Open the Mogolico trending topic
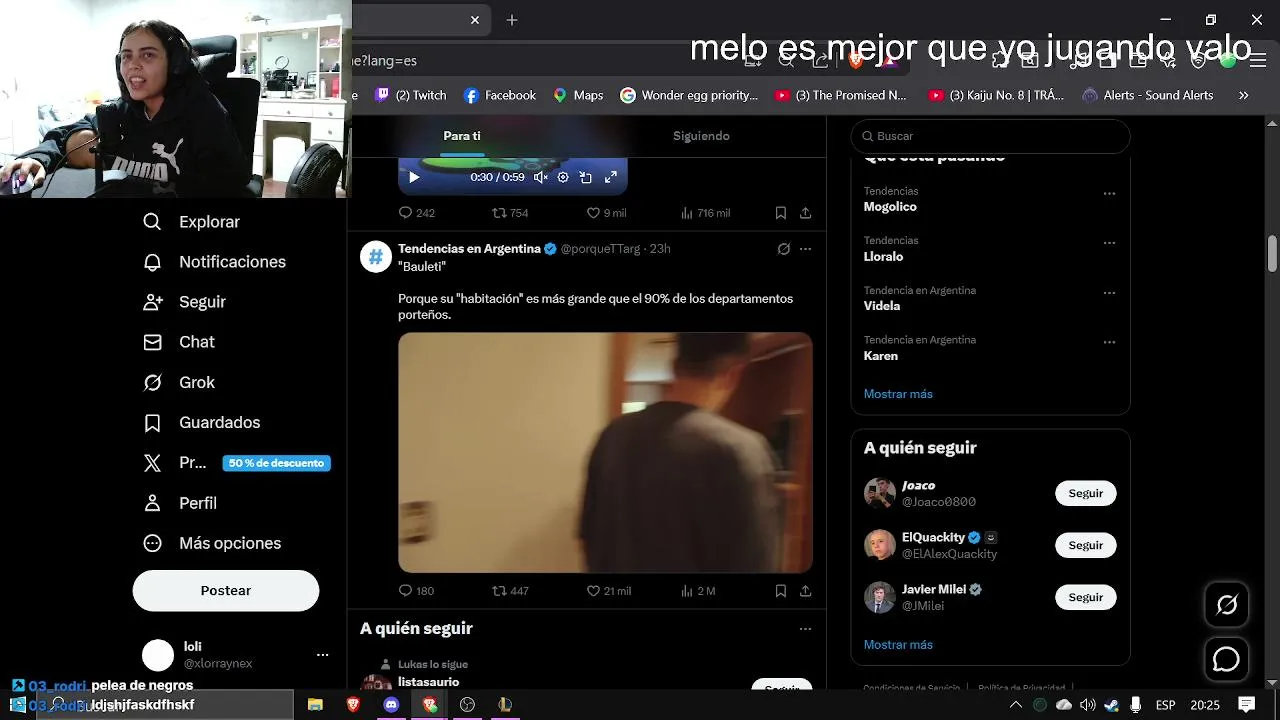Viewport: 1280px width, 720px height. tap(890, 207)
